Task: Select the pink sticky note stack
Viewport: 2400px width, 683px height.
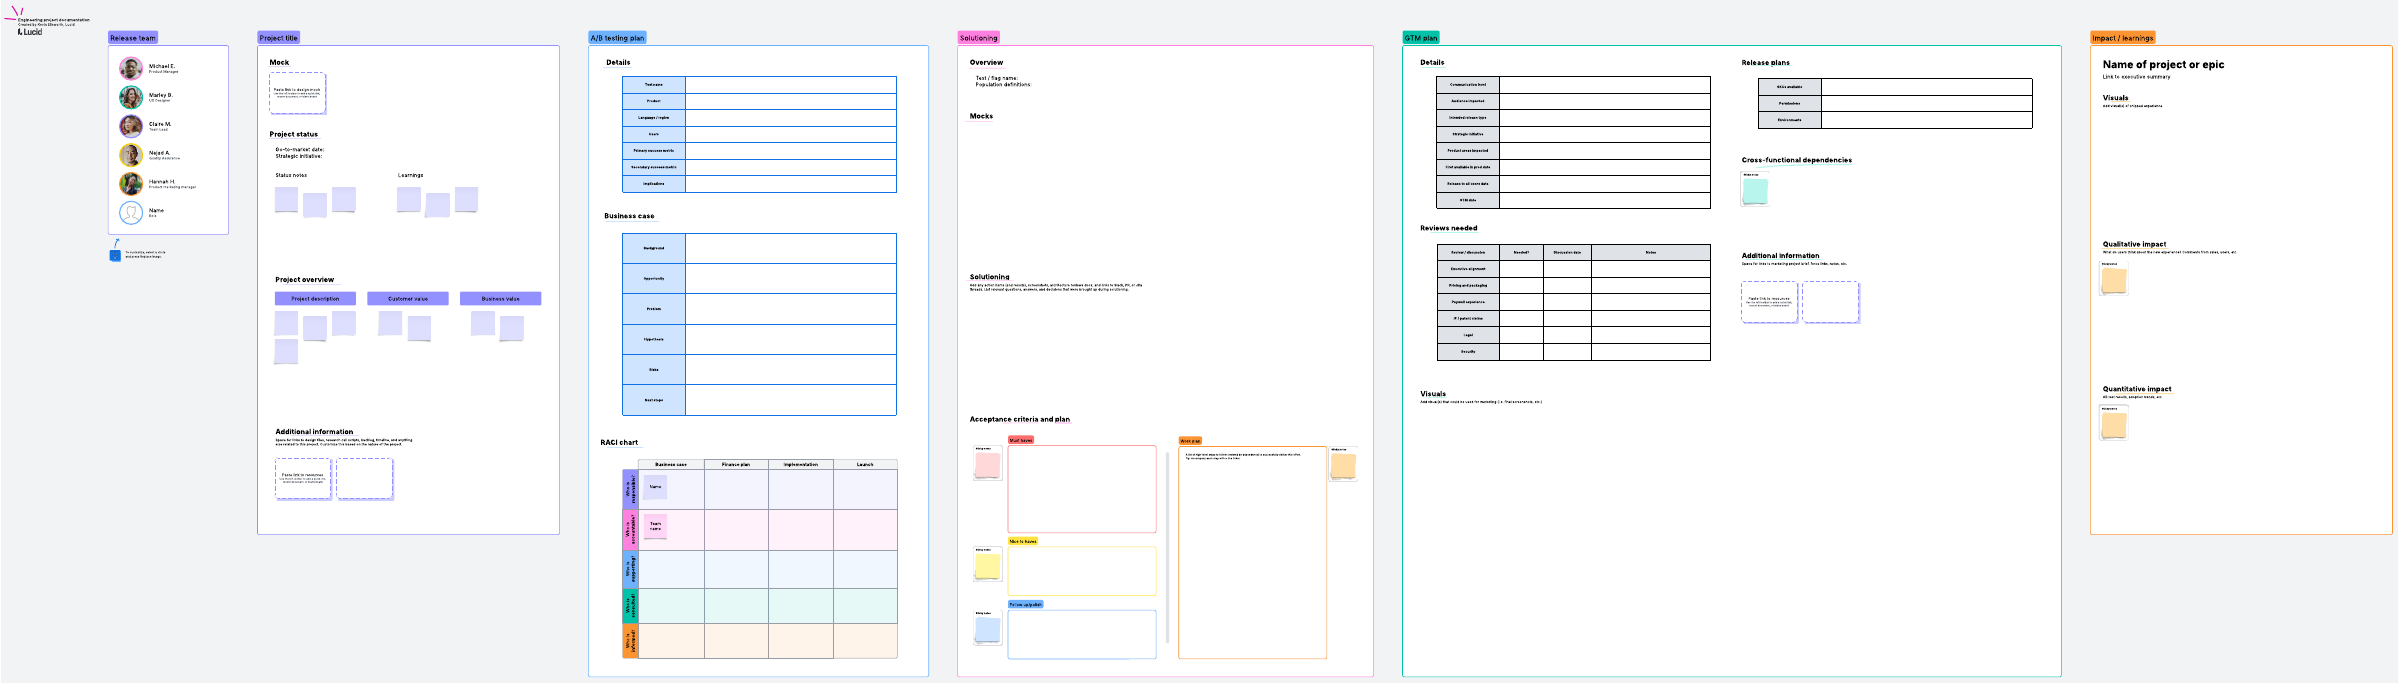Action: point(988,465)
